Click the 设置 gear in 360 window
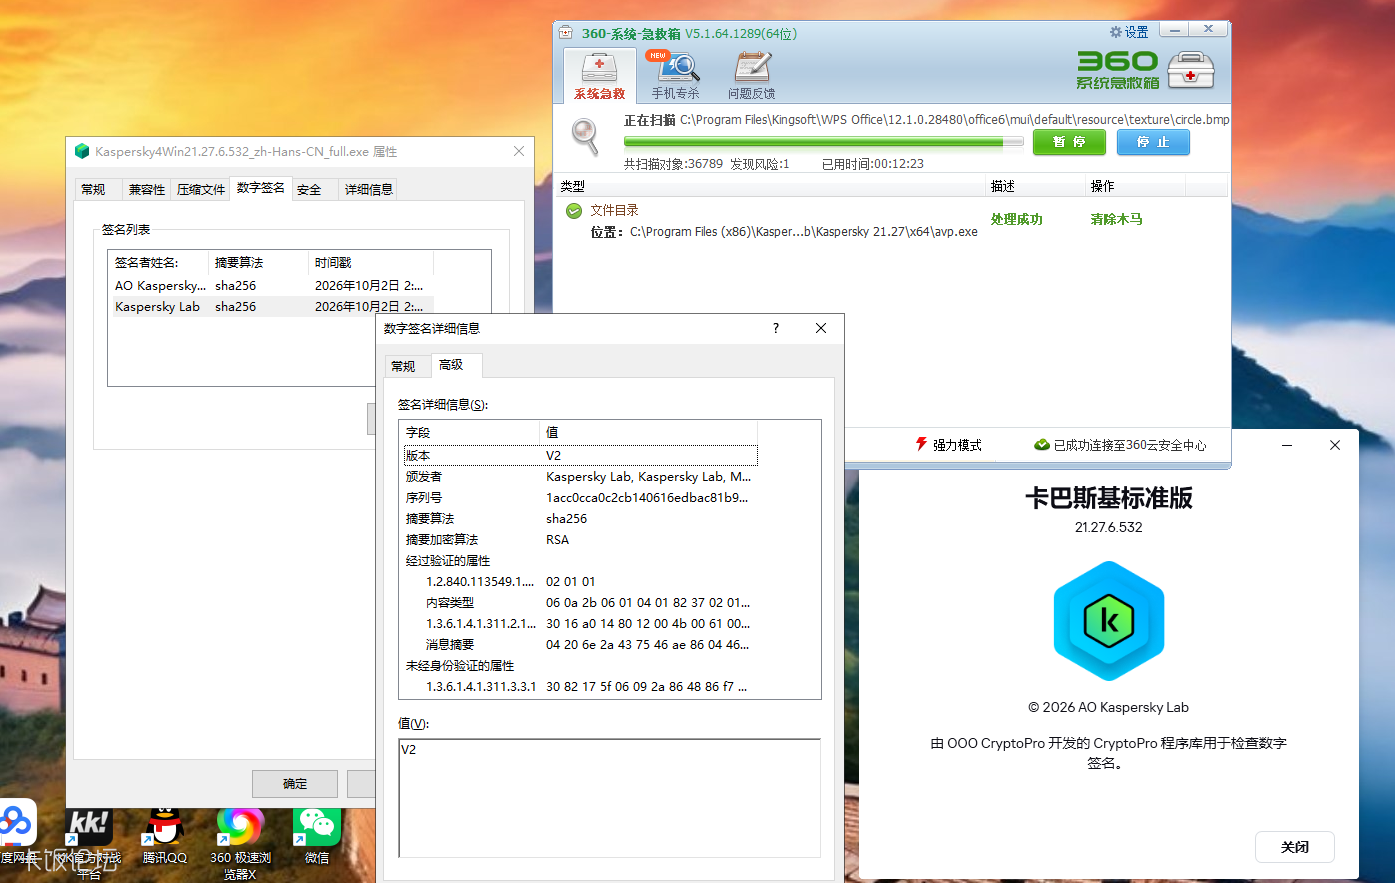The height and width of the screenshot is (883, 1395). [x=1129, y=32]
